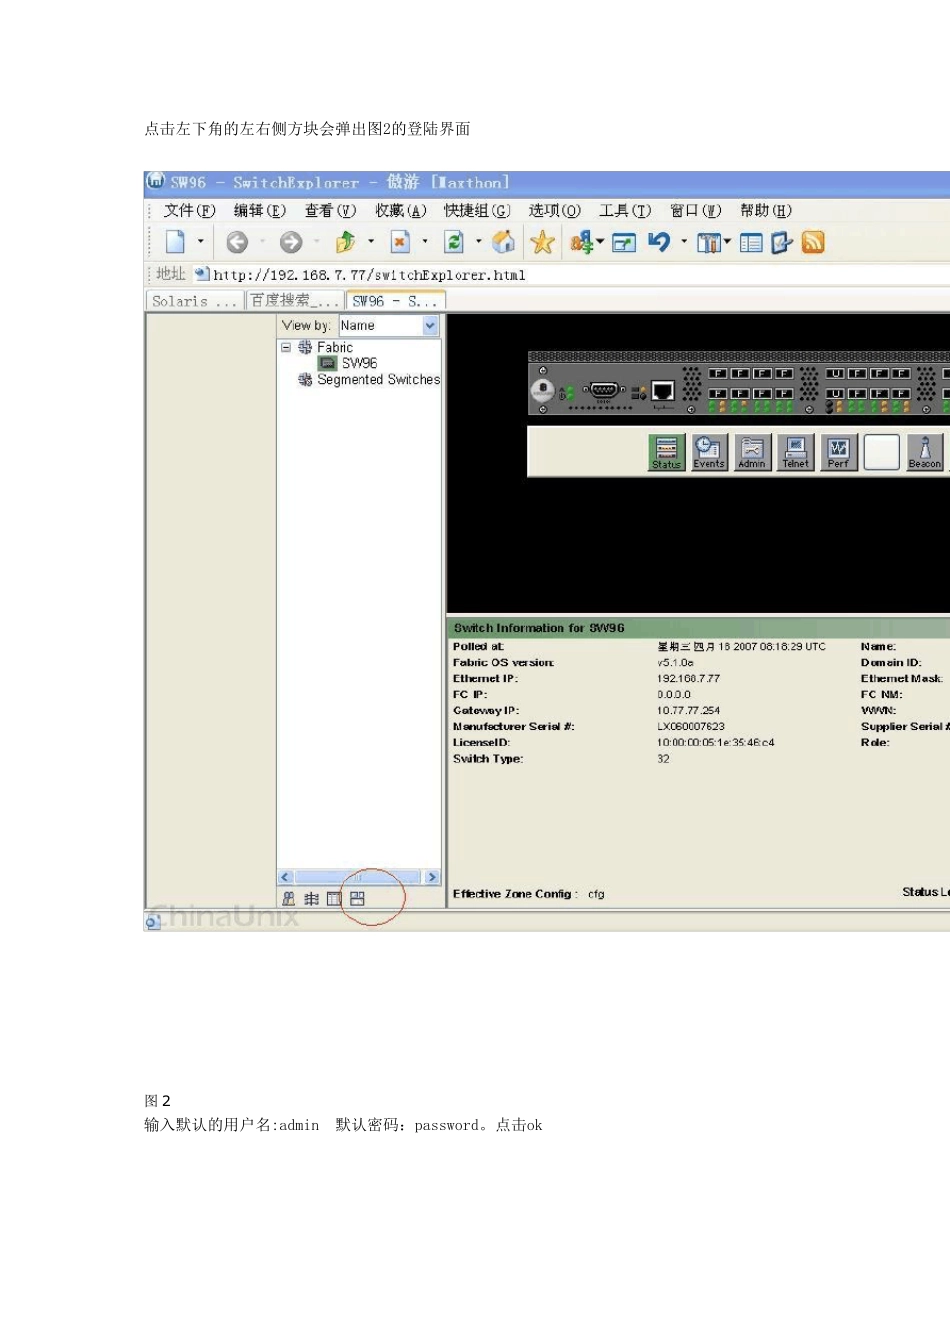Open the 窗口(W) menu
The width and height of the screenshot is (950, 1344).
point(695,210)
